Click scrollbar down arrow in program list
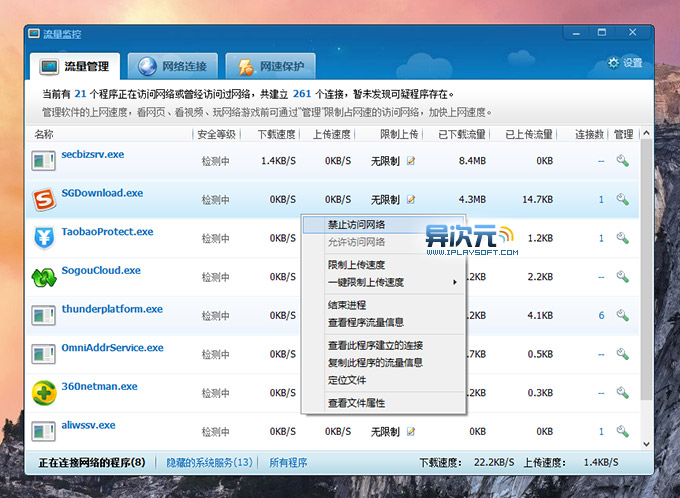 click(646, 444)
